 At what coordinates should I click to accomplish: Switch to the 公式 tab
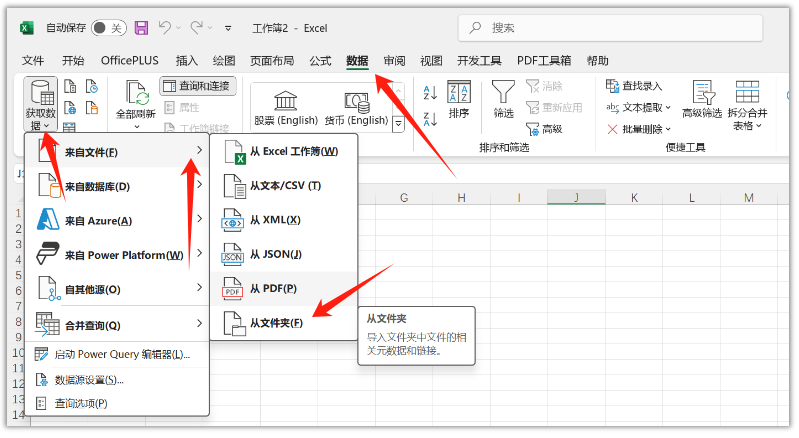pyautogui.click(x=320, y=61)
